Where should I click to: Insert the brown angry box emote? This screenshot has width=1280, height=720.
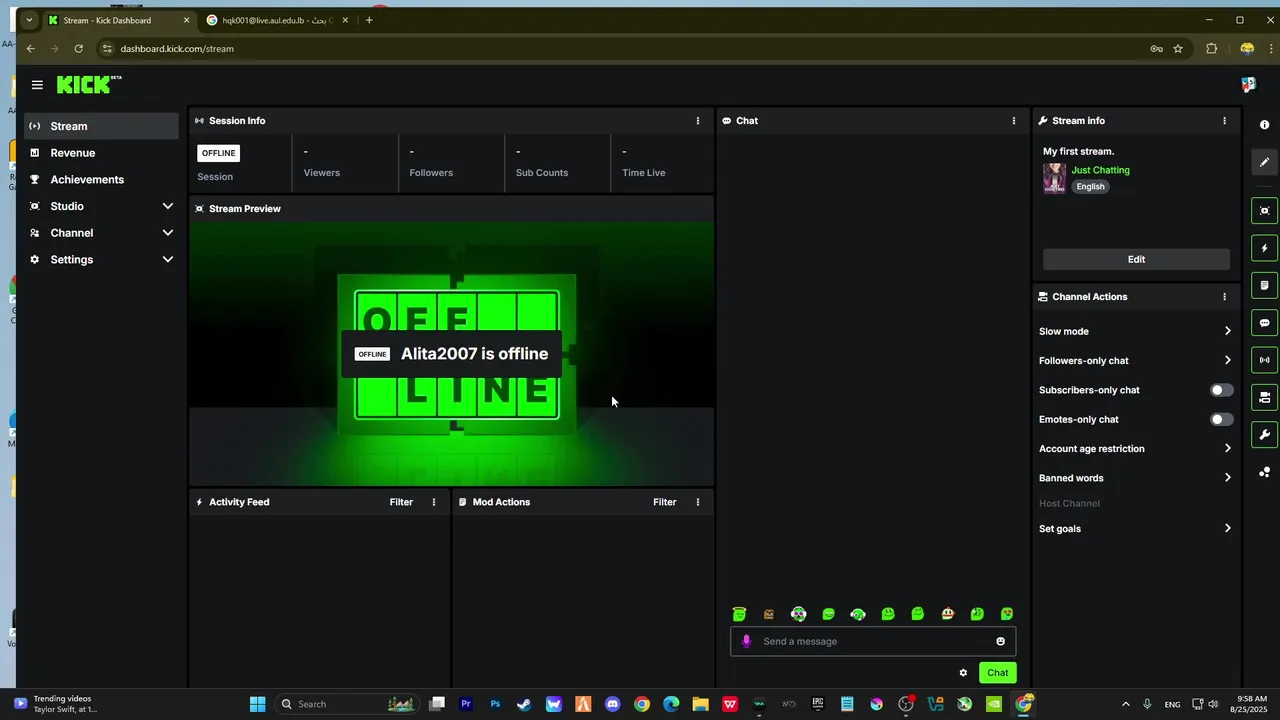point(769,614)
